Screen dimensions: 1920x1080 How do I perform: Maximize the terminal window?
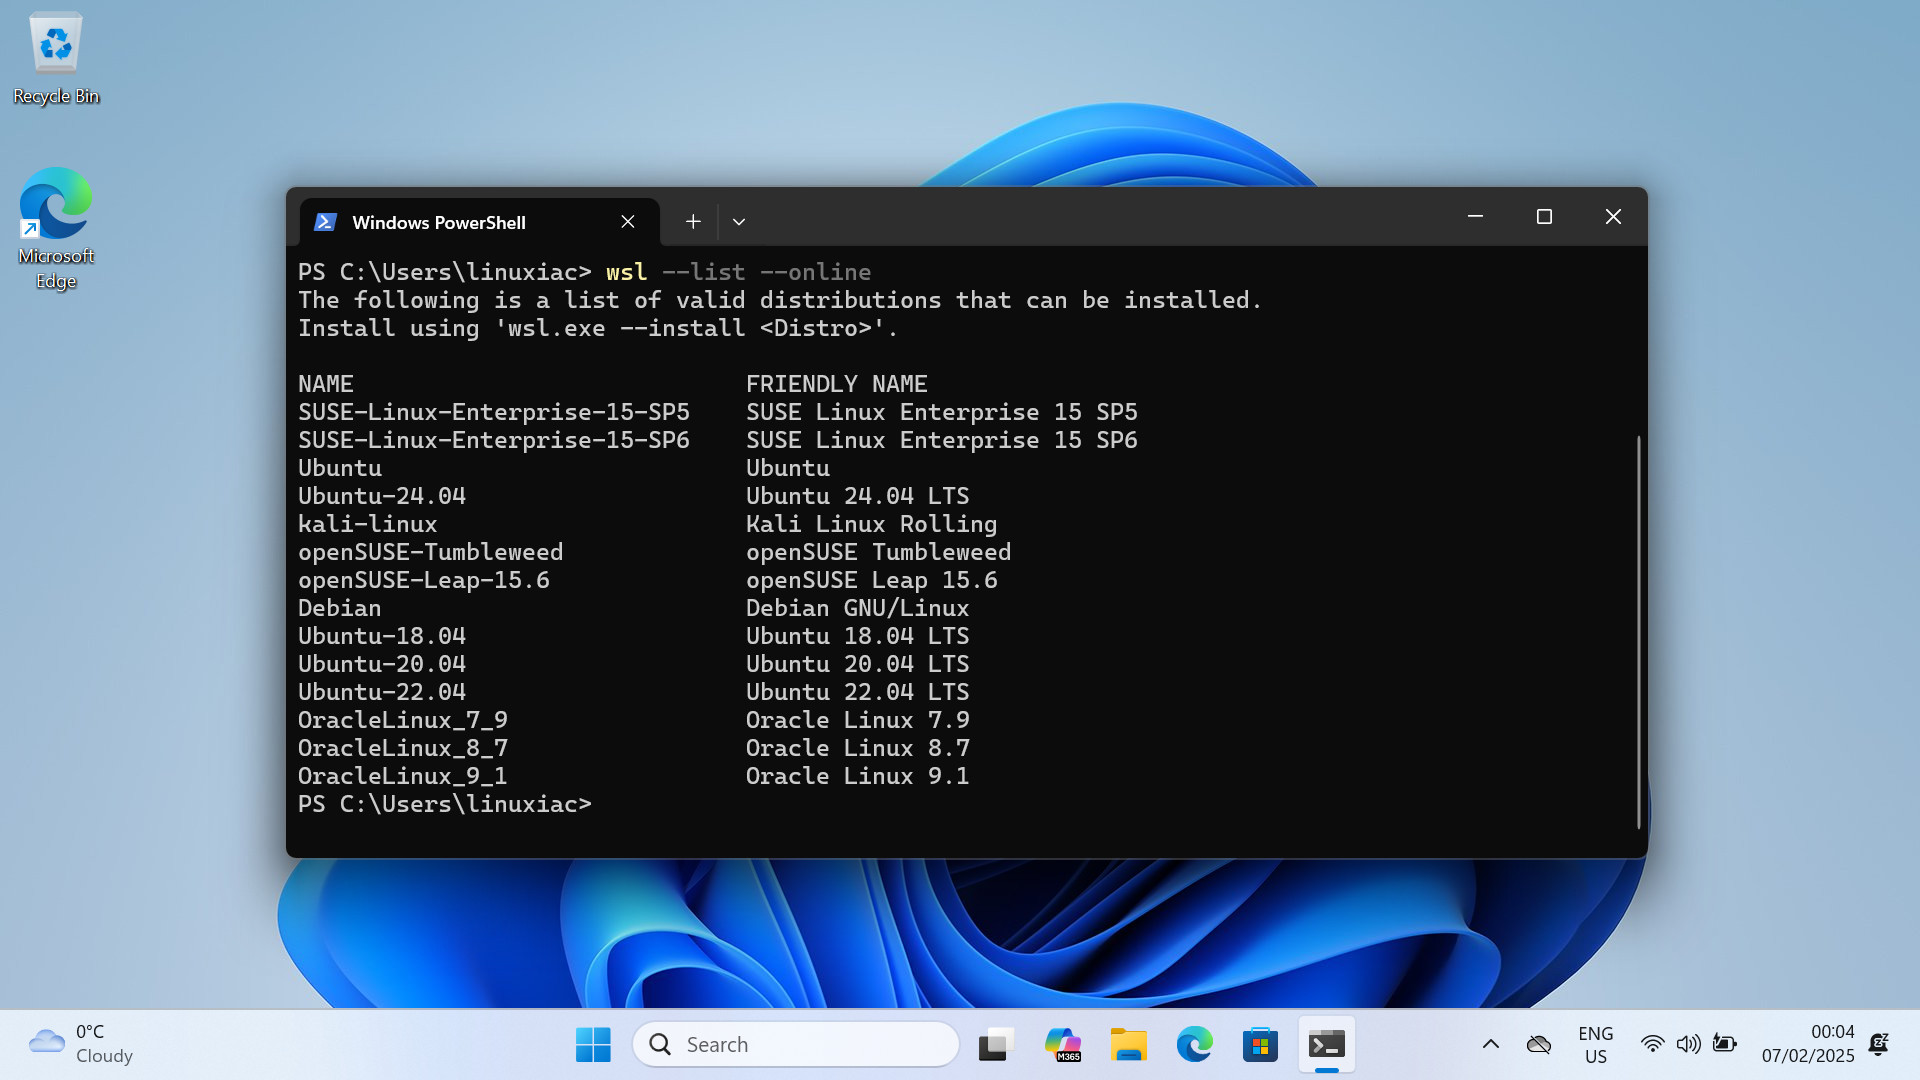pos(1544,216)
